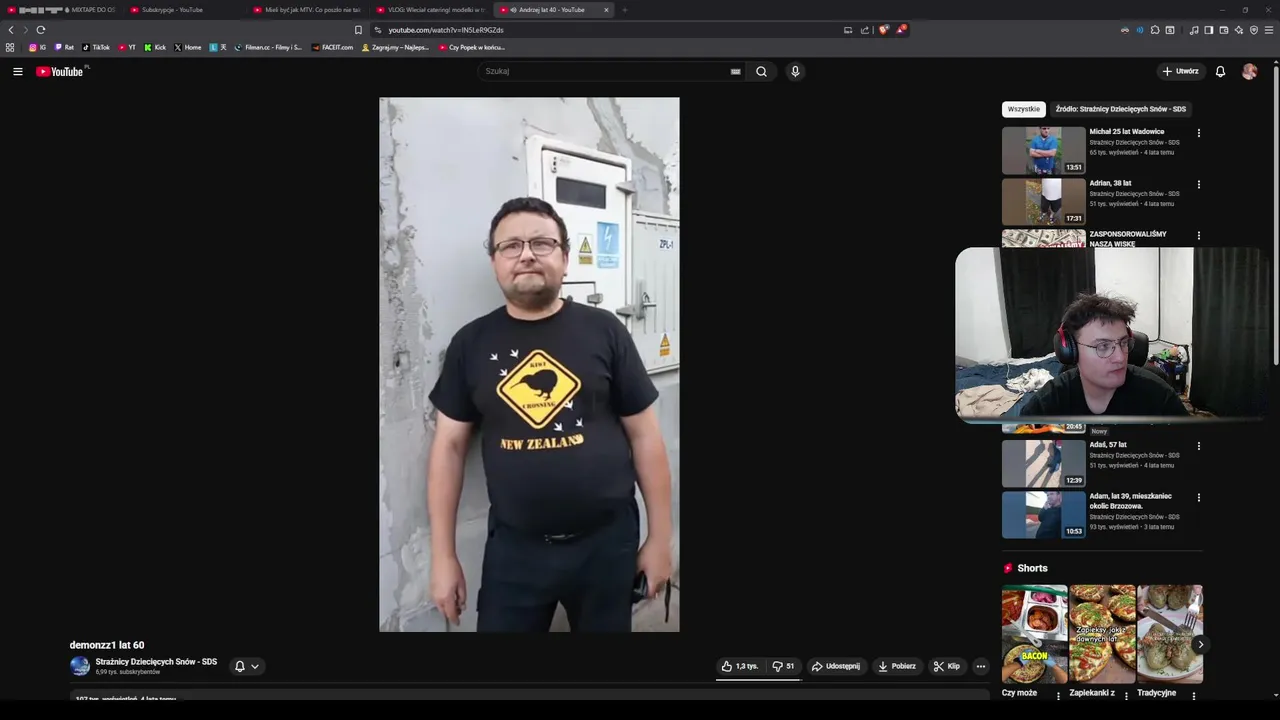This screenshot has height=720, width=1280.
Task: Like the video with thumbs up
Action: (739, 666)
